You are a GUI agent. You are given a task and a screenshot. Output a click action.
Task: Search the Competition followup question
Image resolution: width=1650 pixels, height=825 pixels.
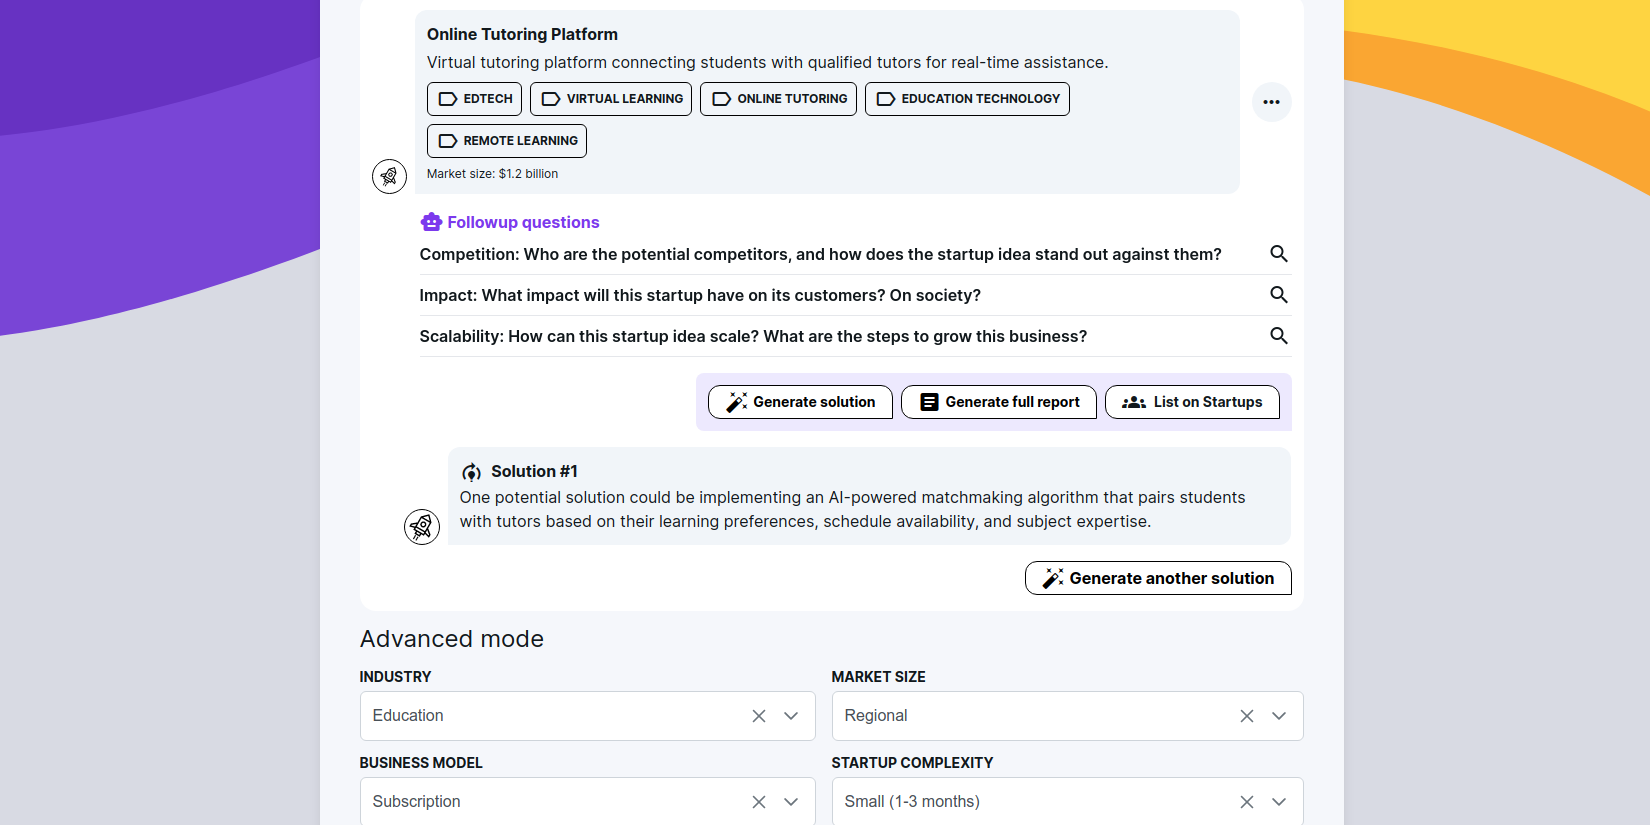point(1278,254)
